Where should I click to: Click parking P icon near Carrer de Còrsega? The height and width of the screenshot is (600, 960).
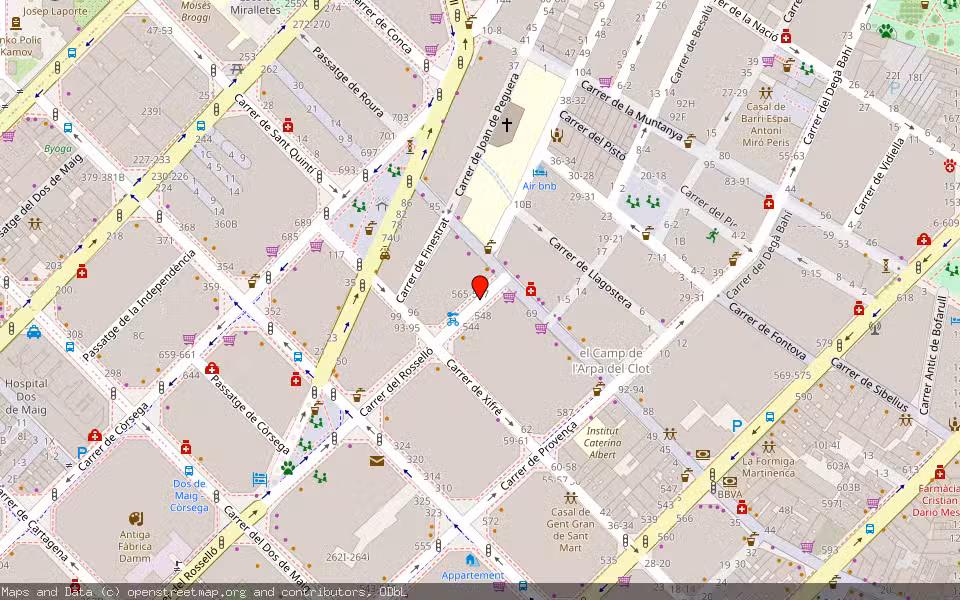pyautogui.click(x=81, y=454)
